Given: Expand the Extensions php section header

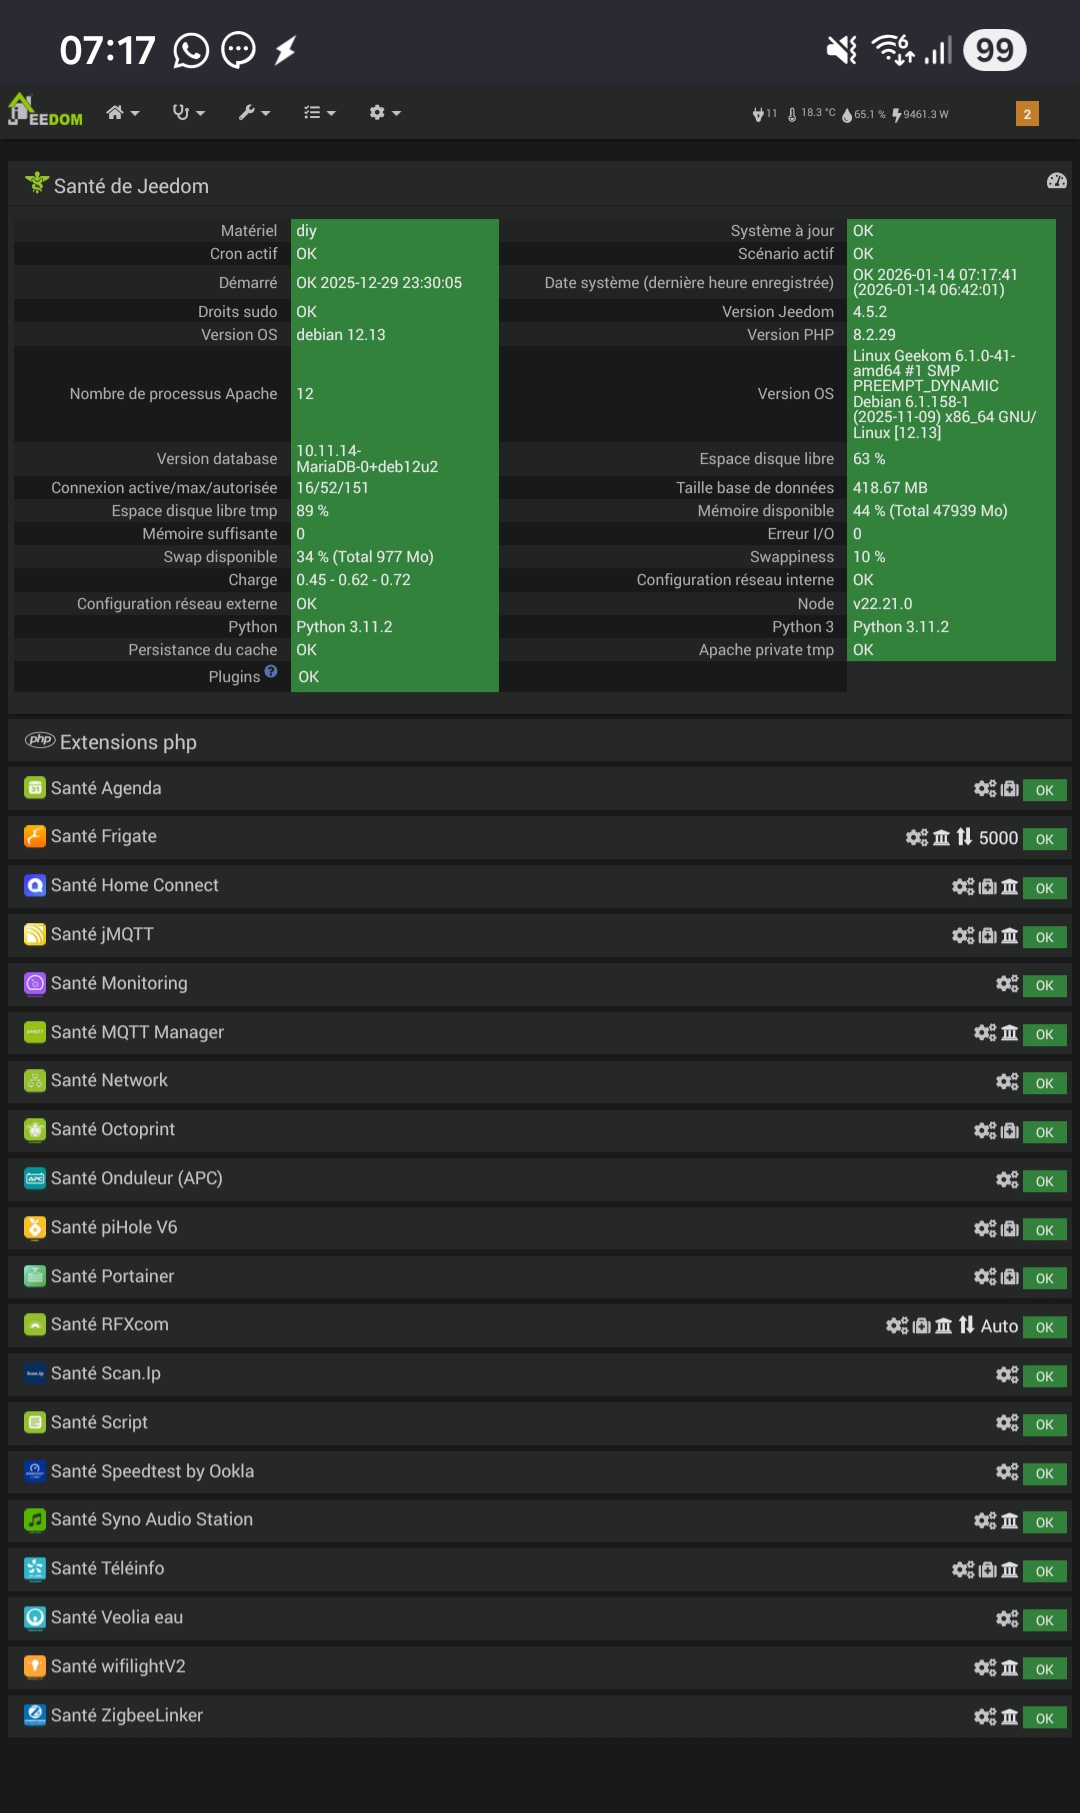Looking at the screenshot, I should (x=128, y=742).
